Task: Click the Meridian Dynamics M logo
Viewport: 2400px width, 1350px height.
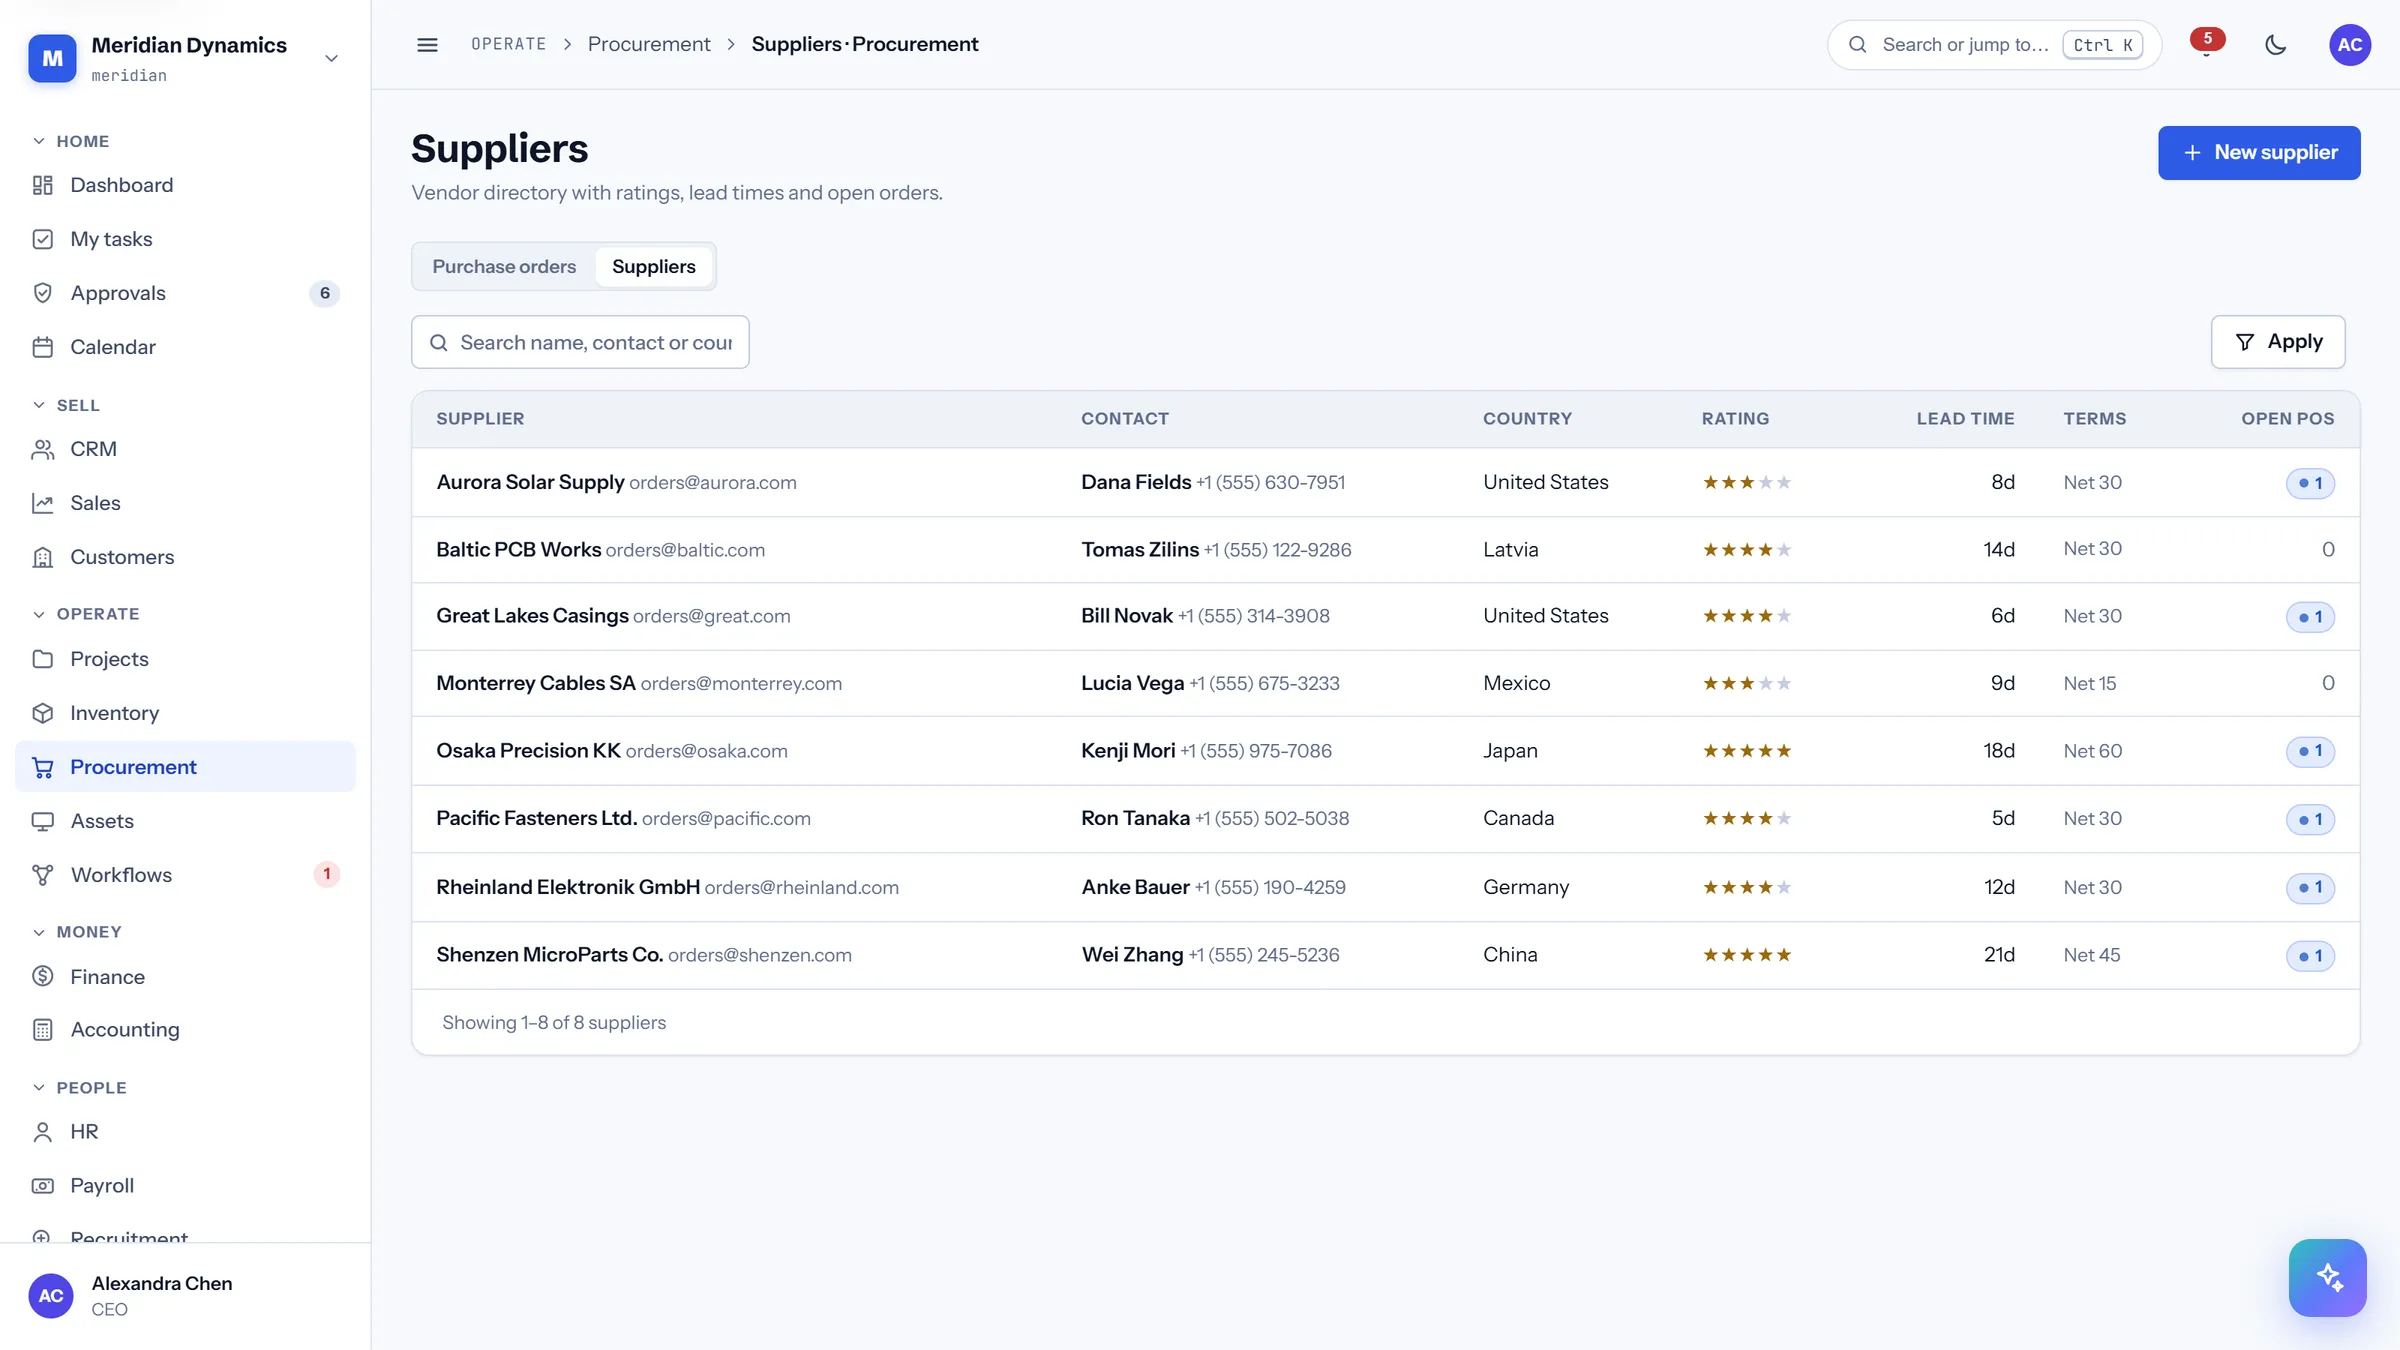Action: pos(52,58)
